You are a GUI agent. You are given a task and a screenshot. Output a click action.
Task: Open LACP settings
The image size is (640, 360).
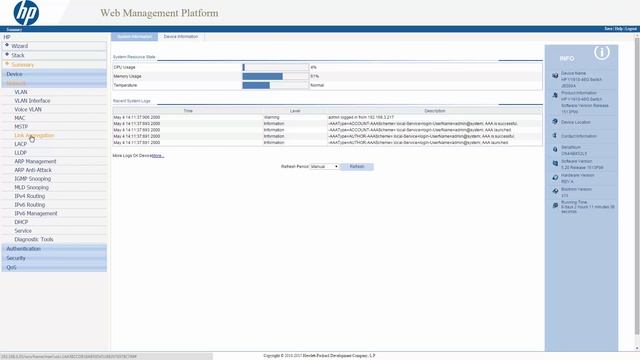pyautogui.click(x=20, y=144)
